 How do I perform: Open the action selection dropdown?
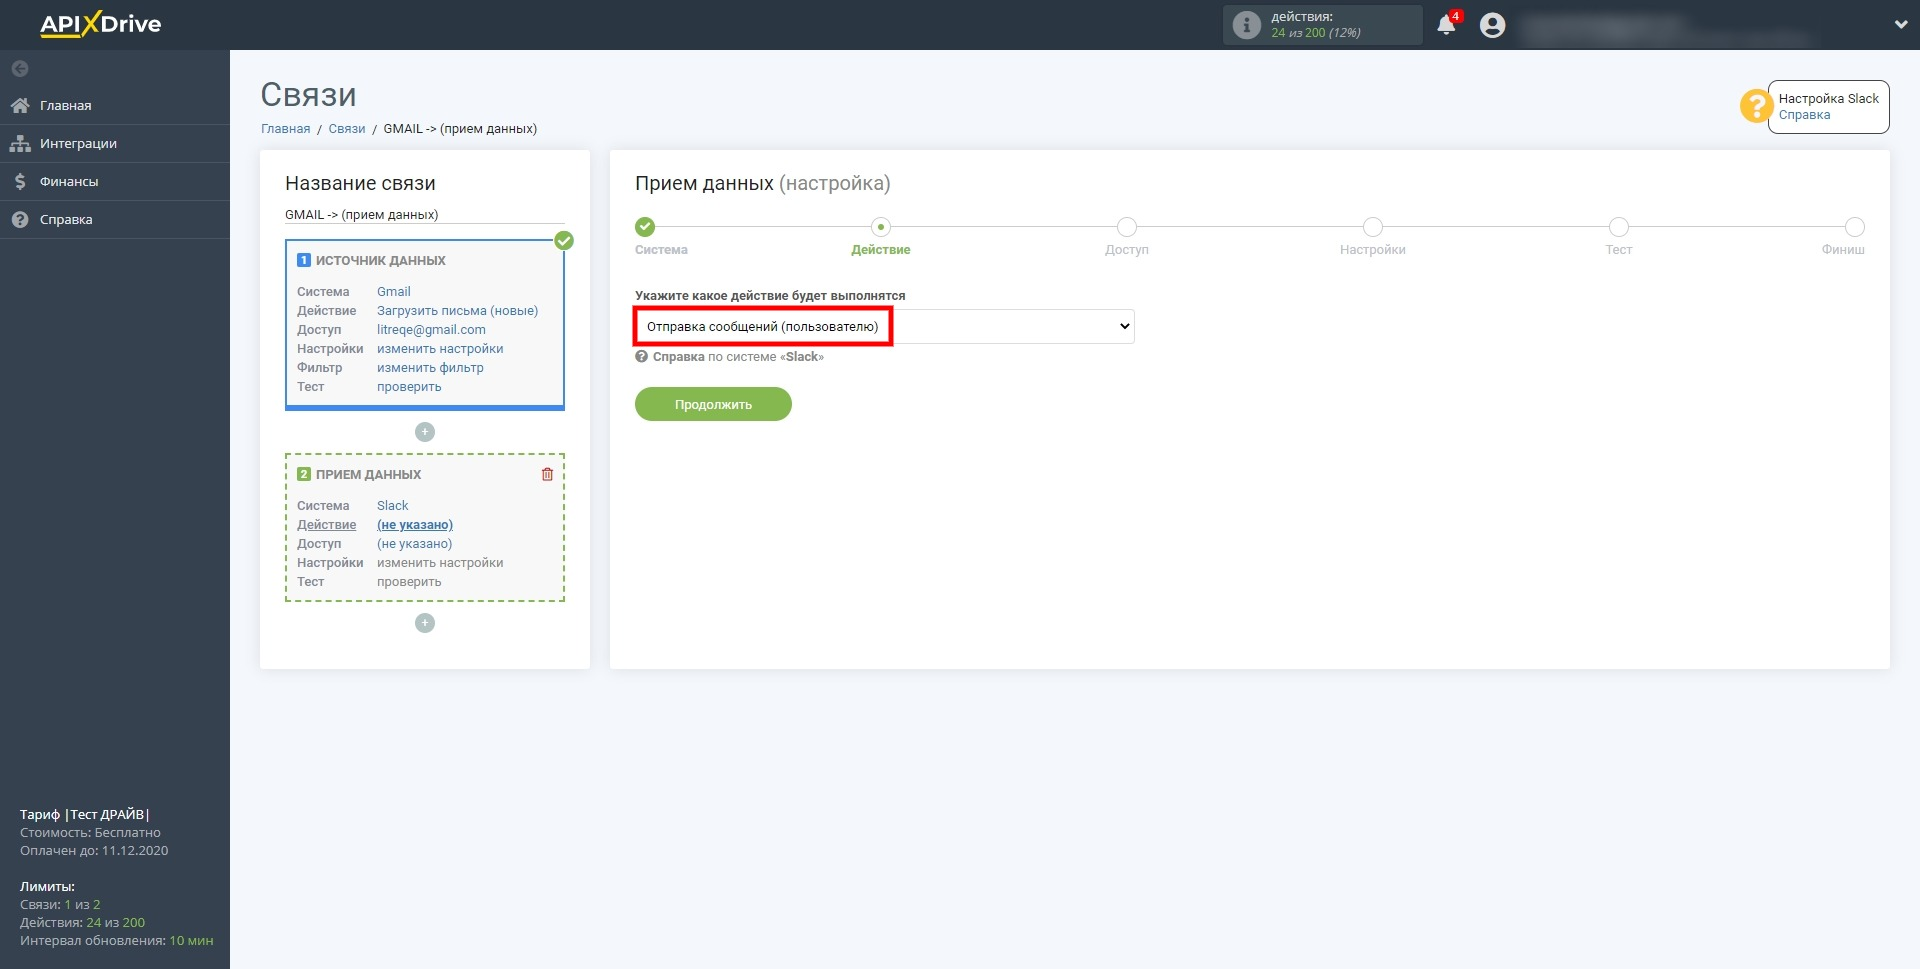(x=885, y=326)
